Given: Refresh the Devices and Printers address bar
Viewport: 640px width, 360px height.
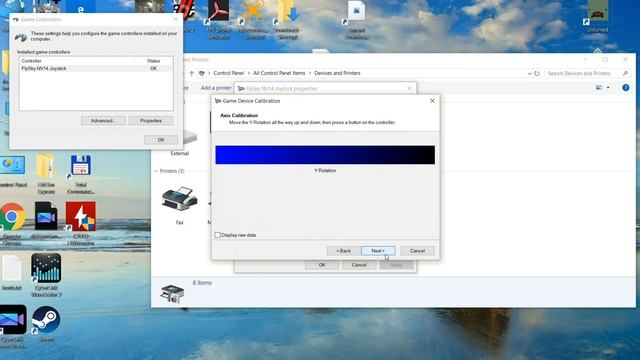Looking at the screenshot, I should click(537, 73).
